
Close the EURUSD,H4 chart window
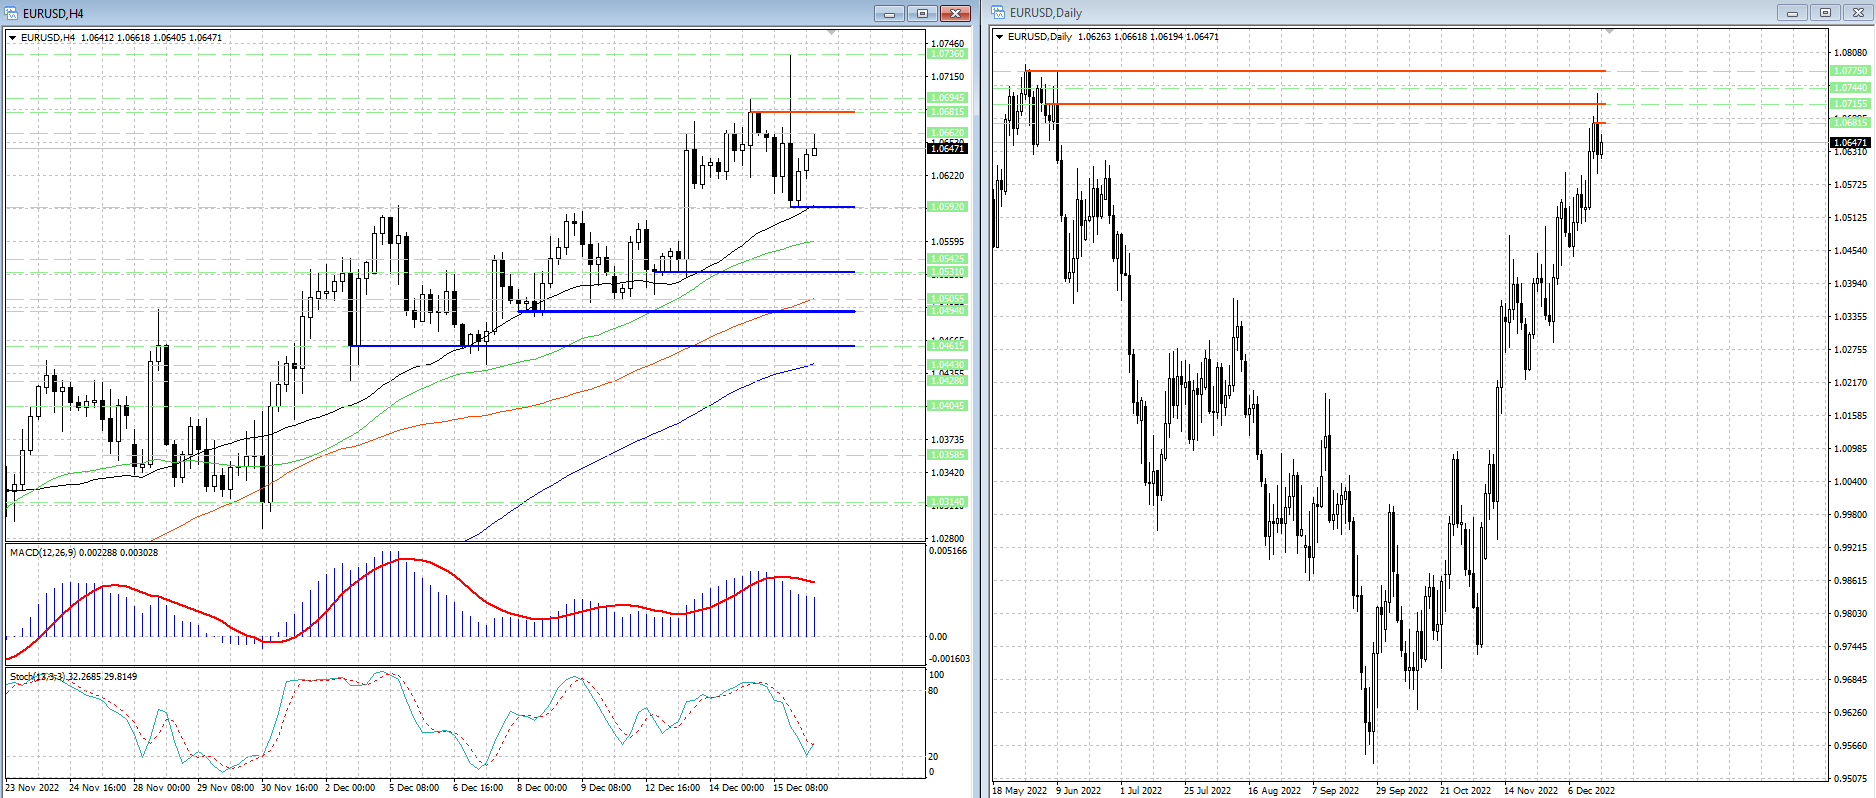pyautogui.click(x=955, y=13)
